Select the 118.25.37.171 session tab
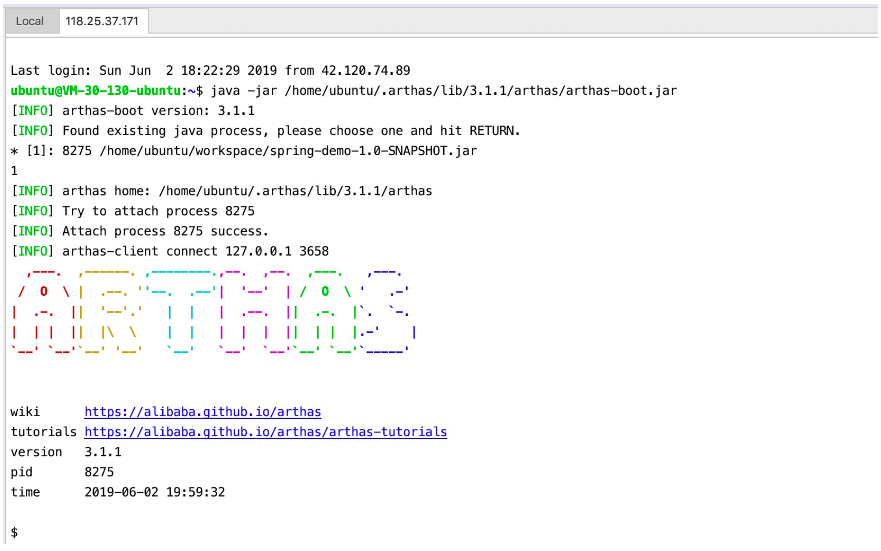 [103, 21]
